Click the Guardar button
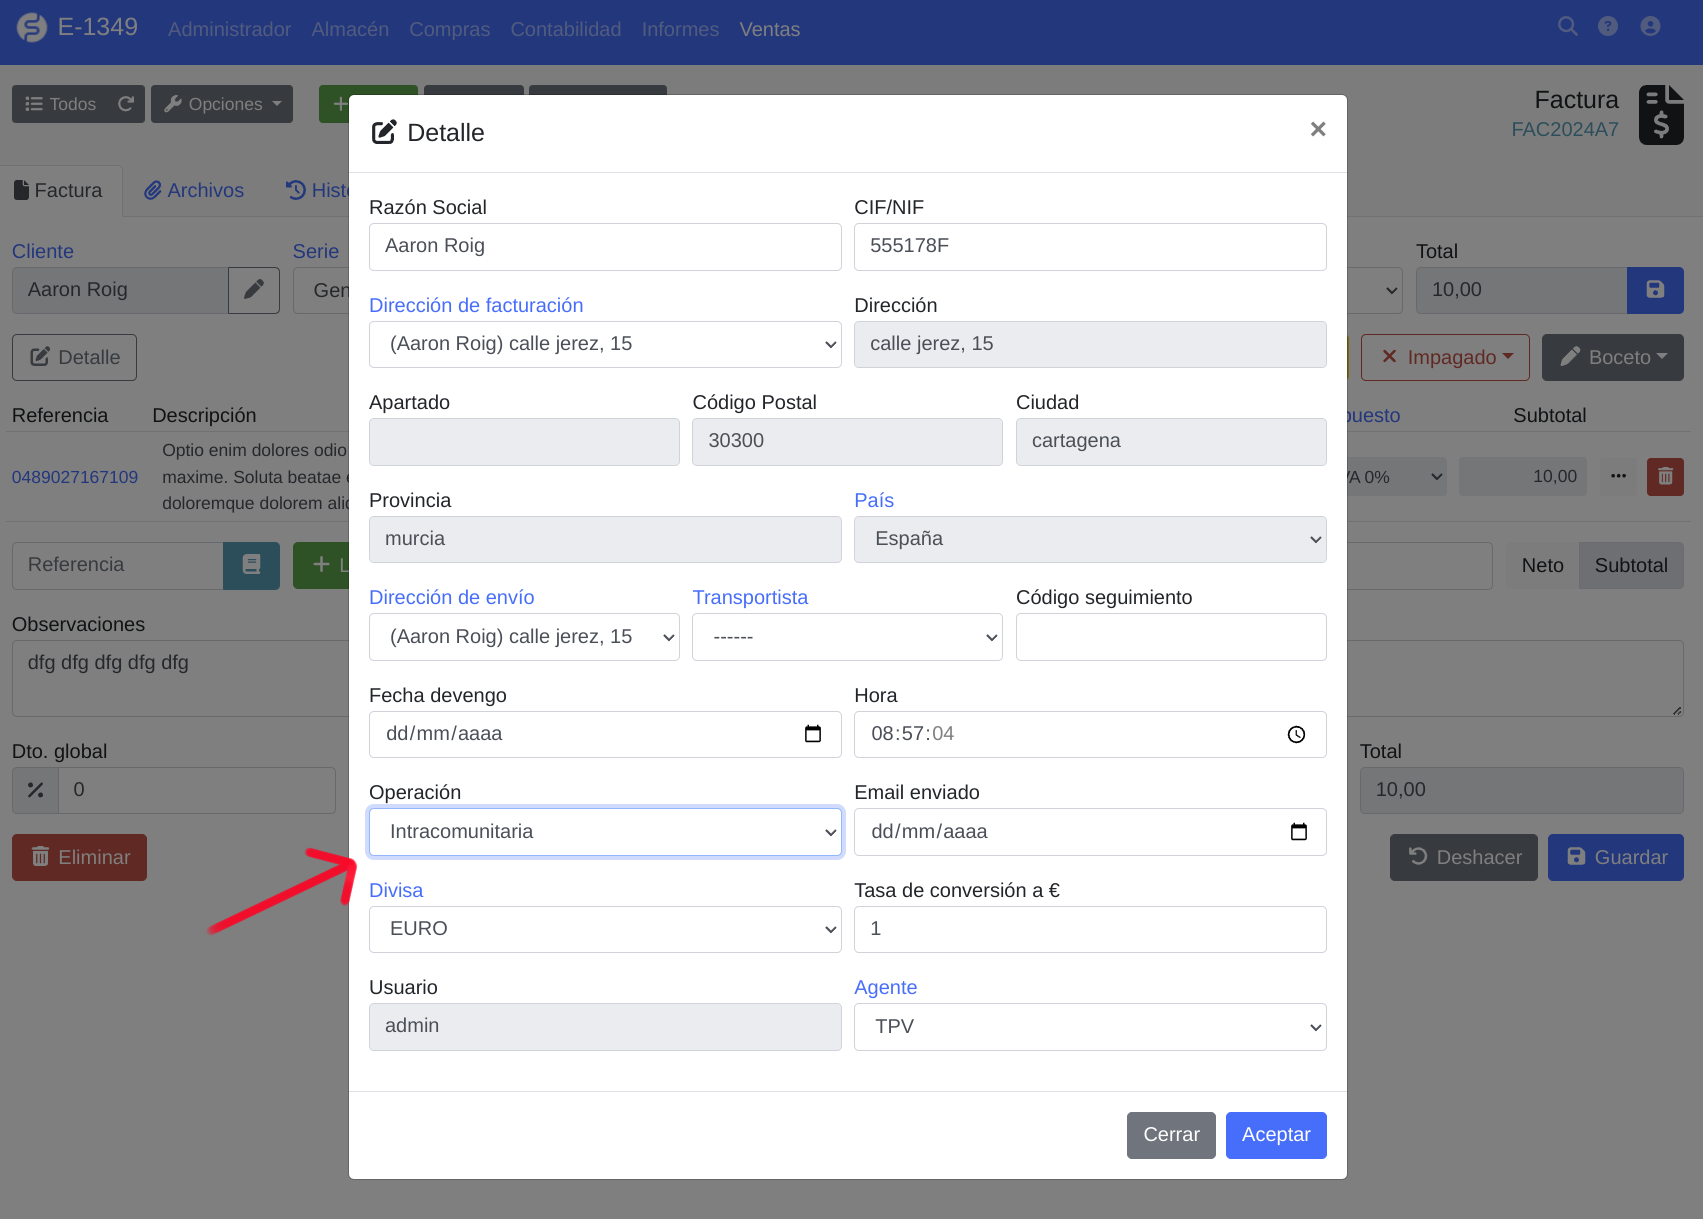The width and height of the screenshot is (1703, 1219). click(1615, 857)
